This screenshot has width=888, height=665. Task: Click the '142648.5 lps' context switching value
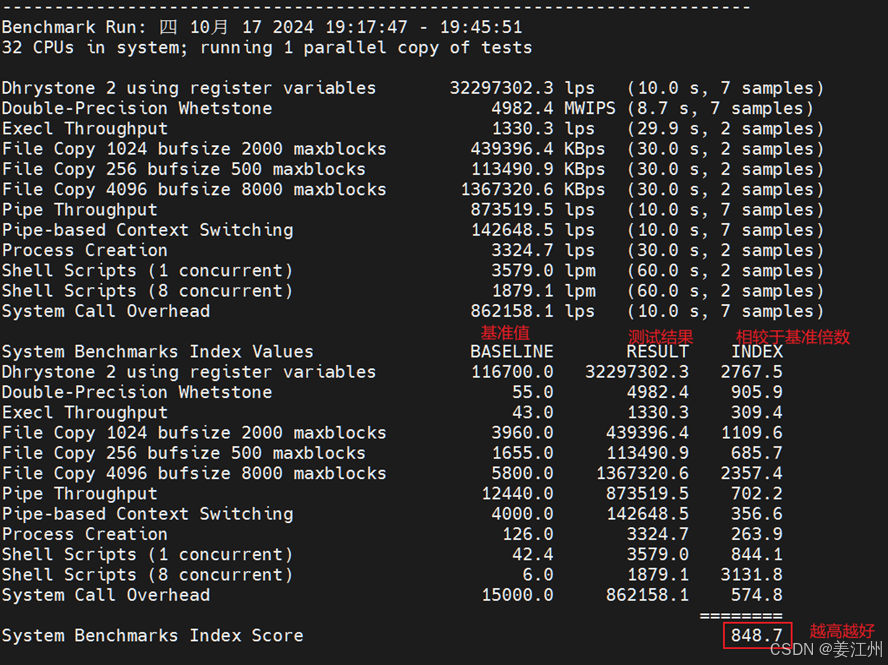532,231
